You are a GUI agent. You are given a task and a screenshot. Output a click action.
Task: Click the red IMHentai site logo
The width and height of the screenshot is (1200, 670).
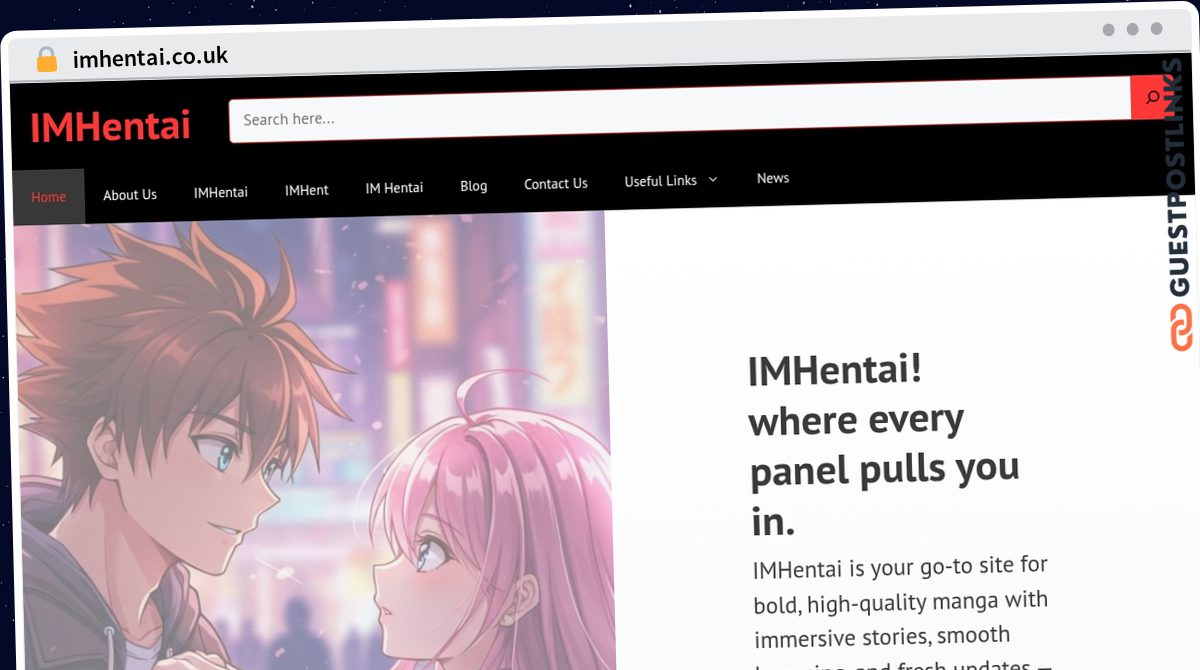pos(110,127)
